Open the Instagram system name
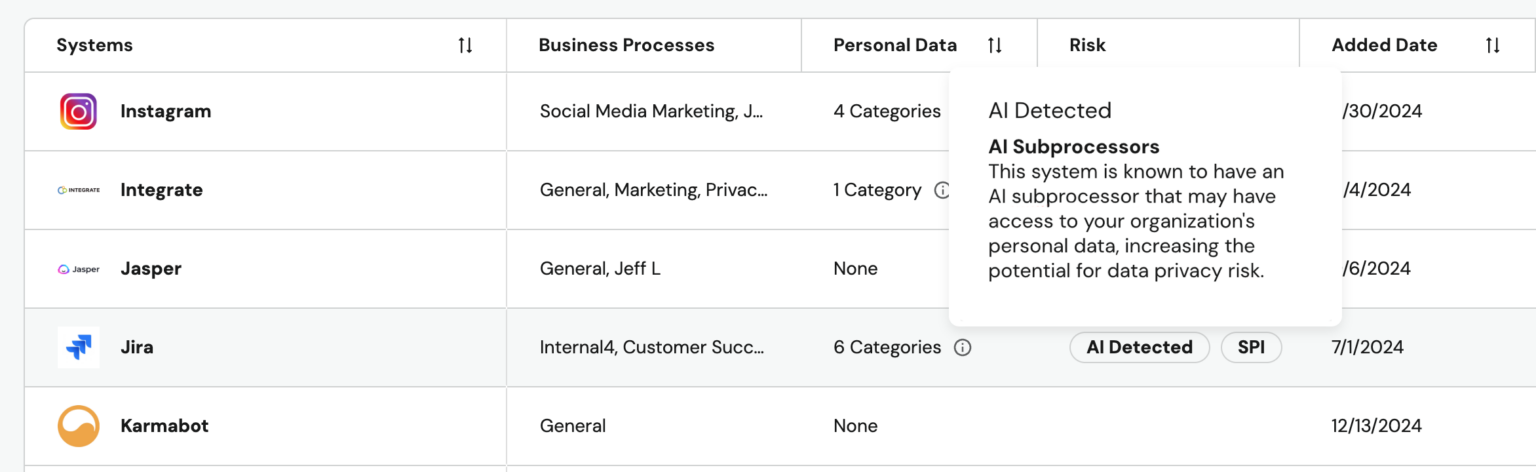This screenshot has height=472, width=1536. point(166,112)
